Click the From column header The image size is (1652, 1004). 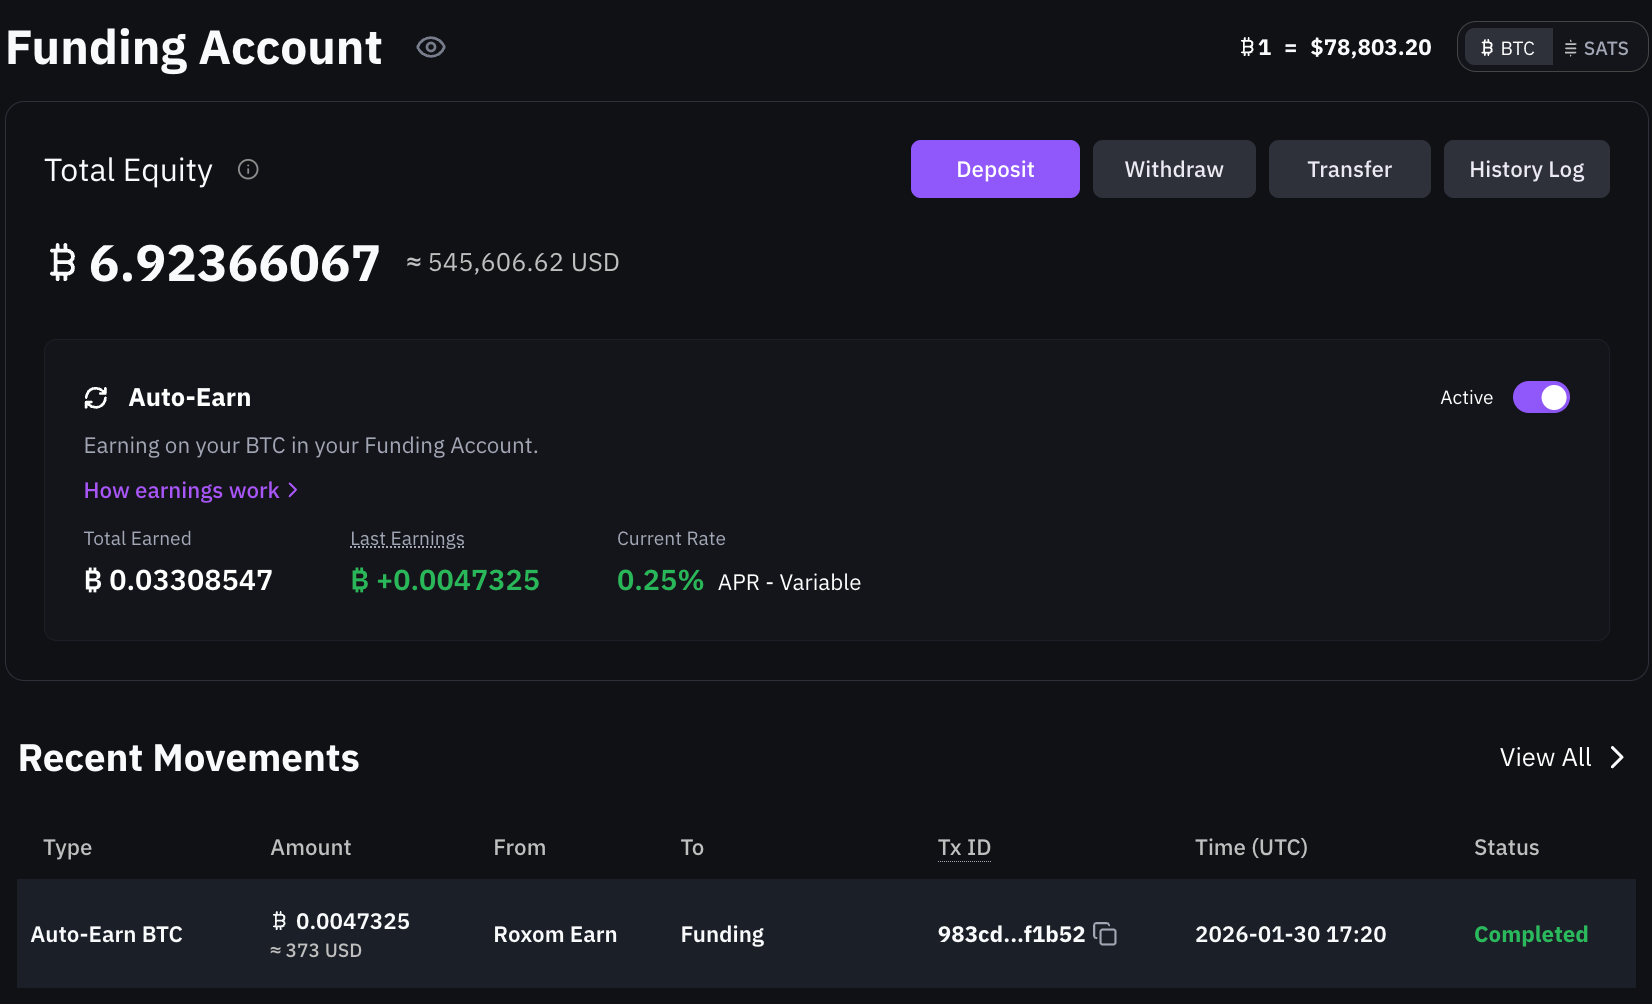[x=519, y=847]
